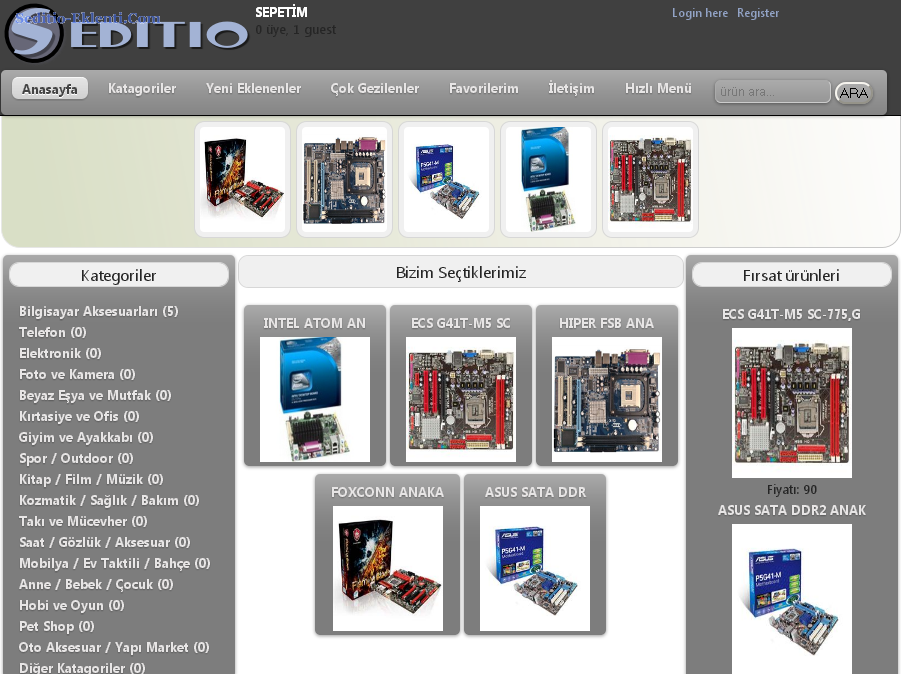Select the Telefon (0) category
Viewport: 901px width, 677px height.
52,332
